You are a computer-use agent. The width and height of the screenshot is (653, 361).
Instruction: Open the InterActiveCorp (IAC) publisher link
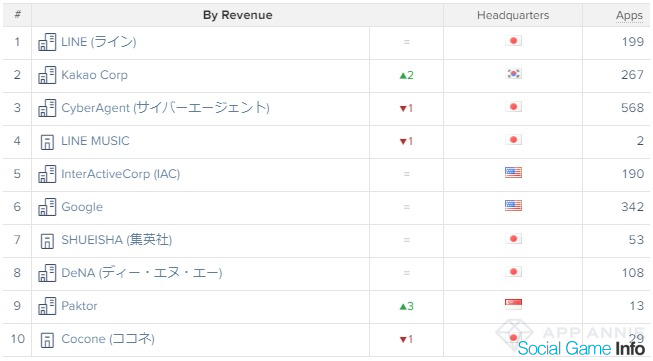click(x=120, y=174)
